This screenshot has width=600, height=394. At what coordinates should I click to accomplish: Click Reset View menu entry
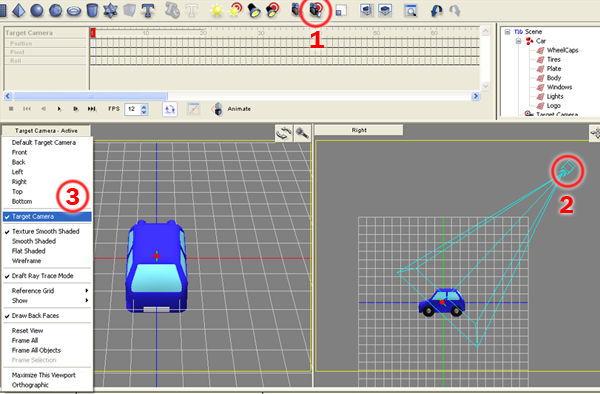[x=47, y=331]
